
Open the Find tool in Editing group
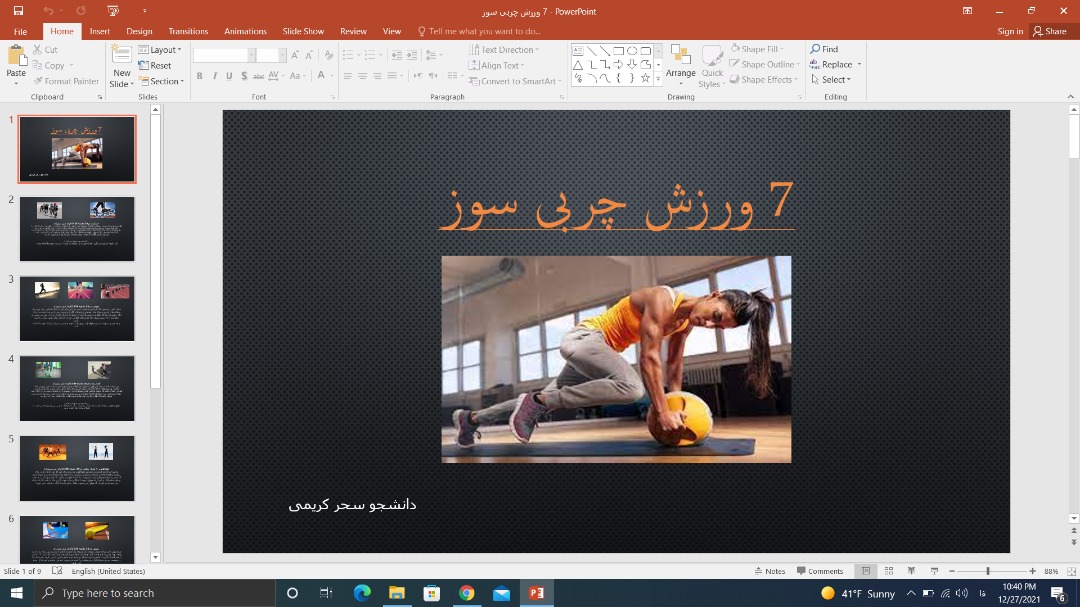point(825,49)
